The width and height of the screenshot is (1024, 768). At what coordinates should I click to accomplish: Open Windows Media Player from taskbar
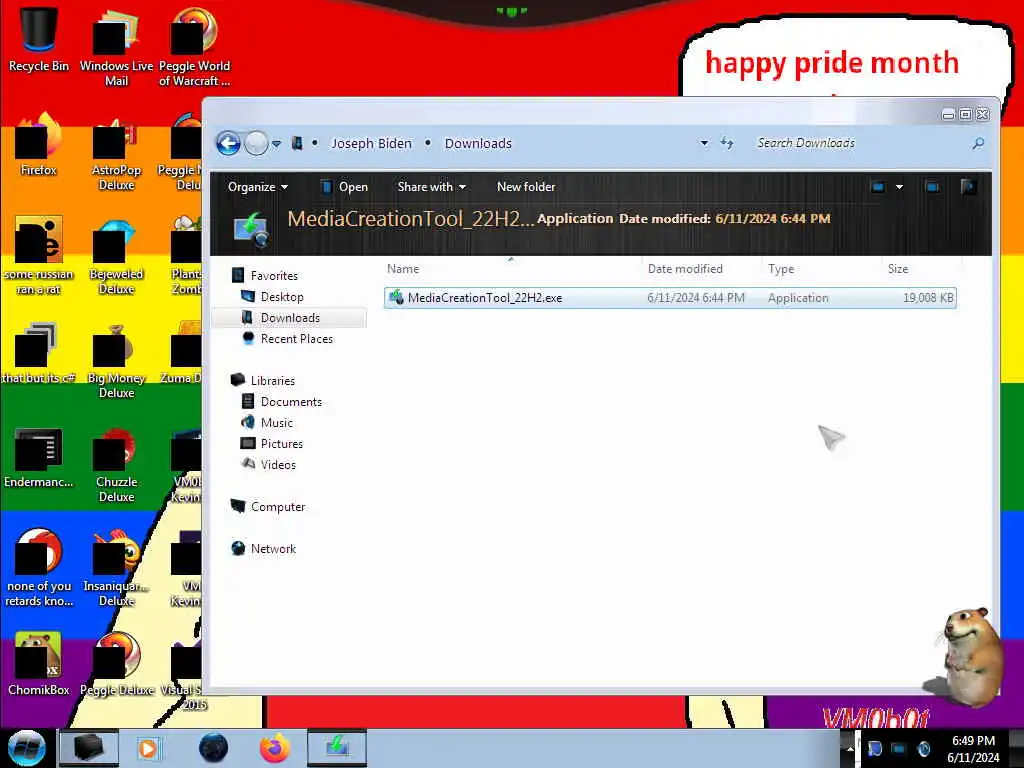(x=148, y=748)
